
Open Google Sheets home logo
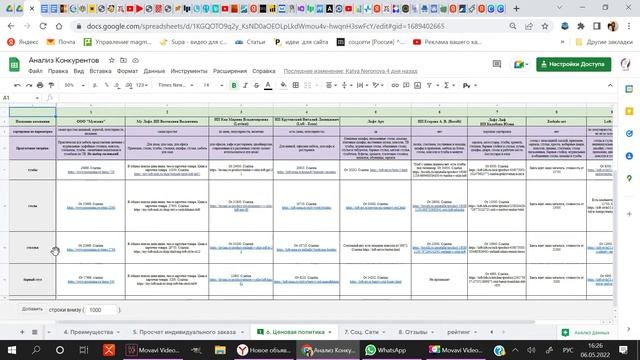click(14, 64)
